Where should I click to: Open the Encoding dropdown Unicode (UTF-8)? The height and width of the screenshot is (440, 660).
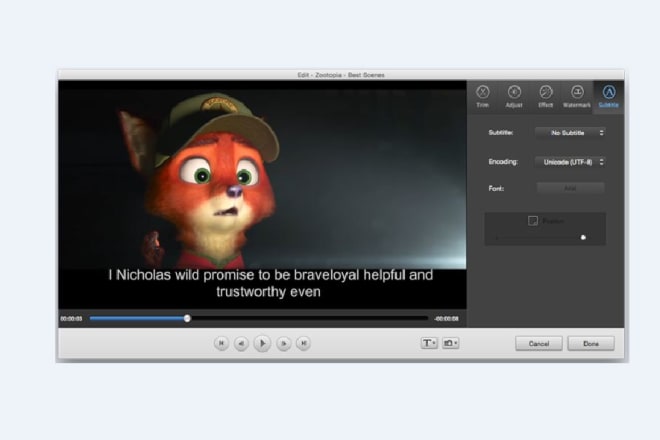click(570, 162)
